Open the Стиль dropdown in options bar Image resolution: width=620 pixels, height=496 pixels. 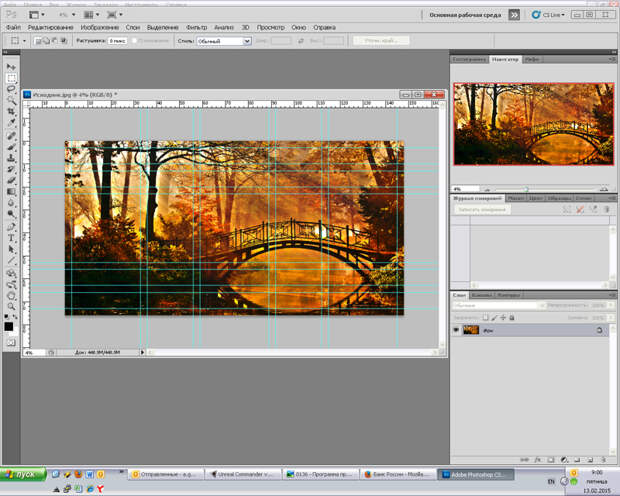point(224,41)
